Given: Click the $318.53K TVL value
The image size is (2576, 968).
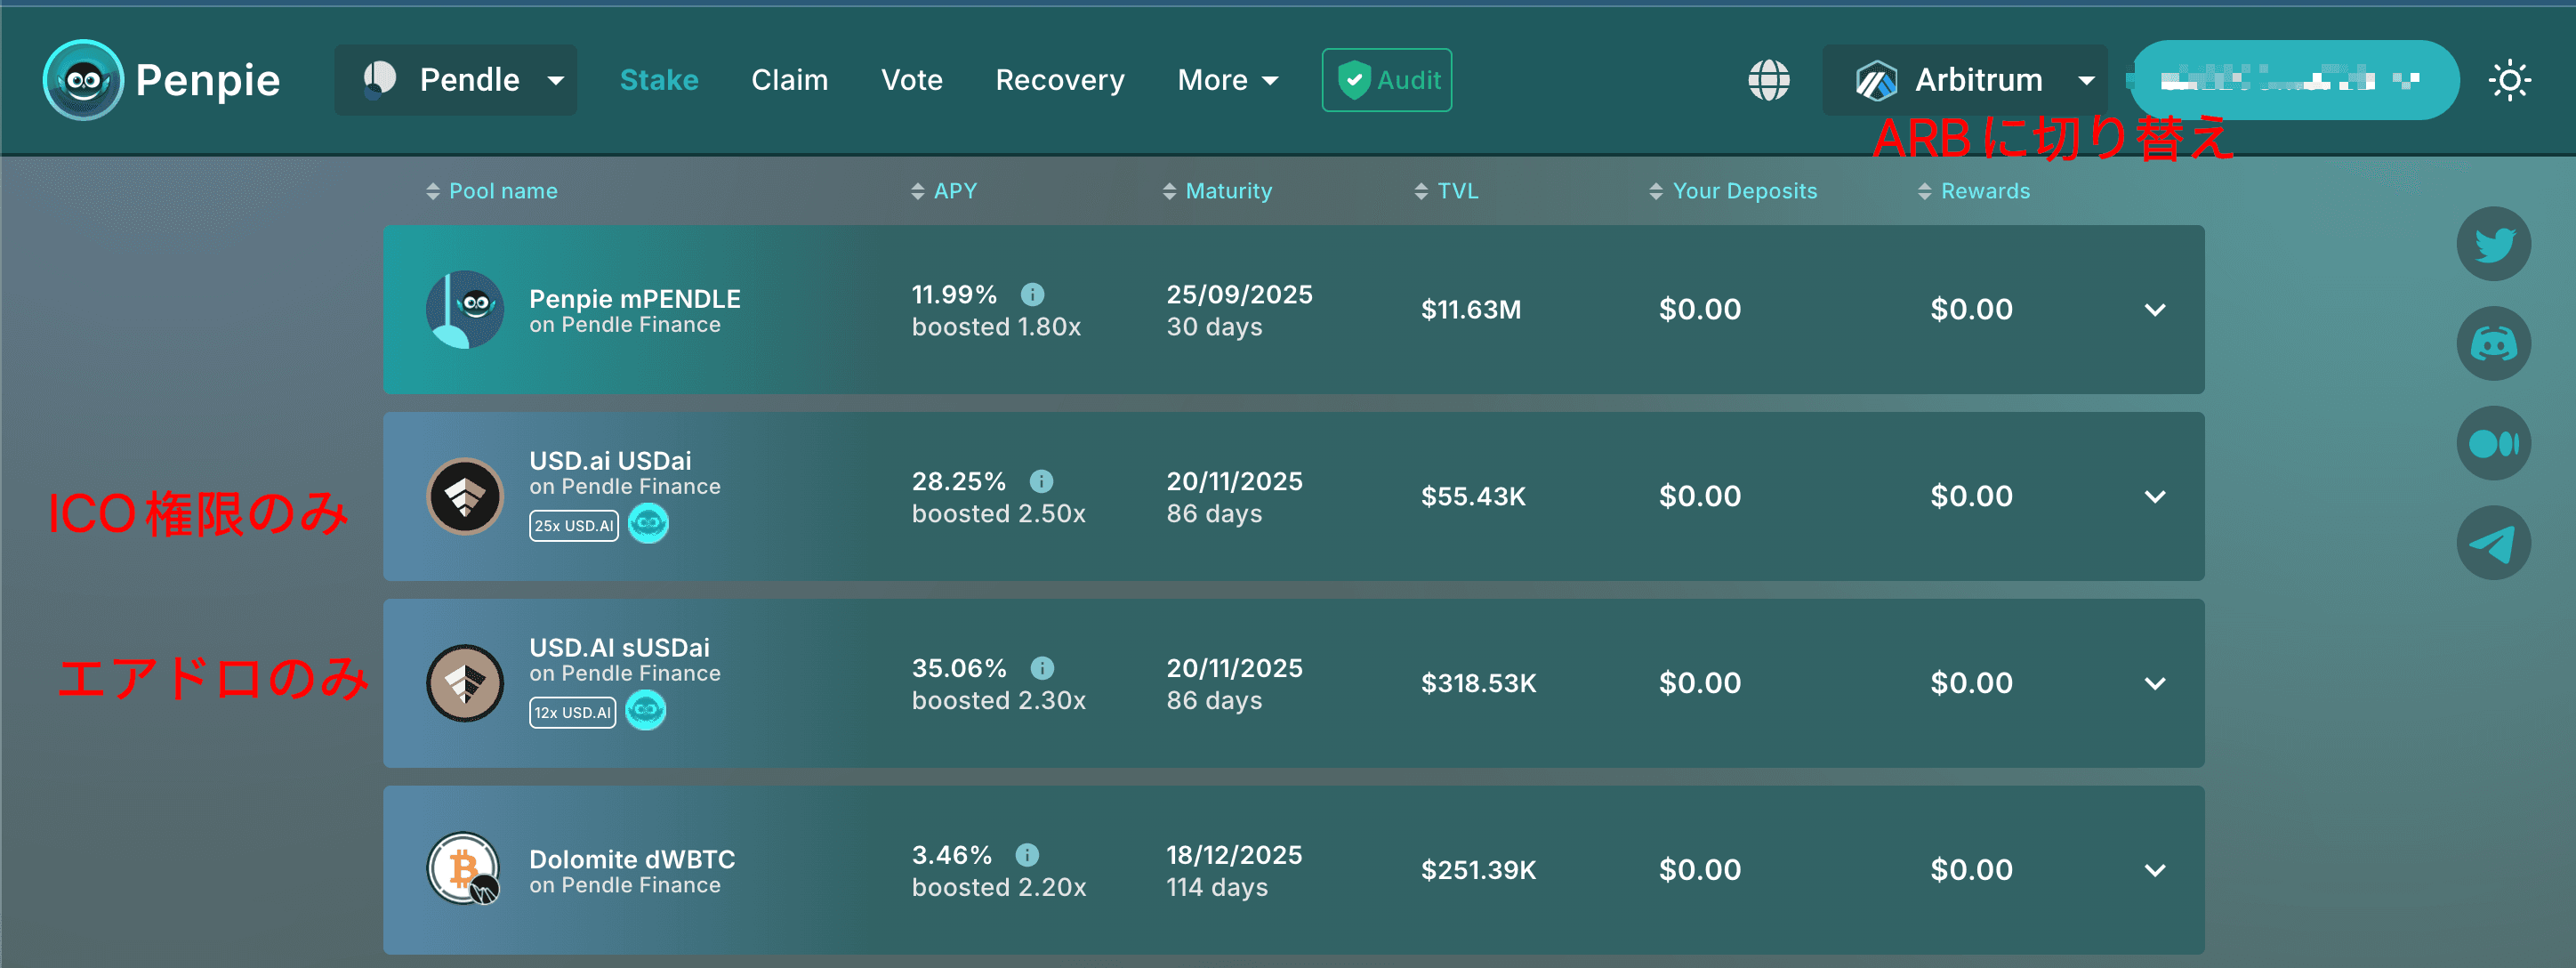Looking at the screenshot, I should tap(1479, 684).
